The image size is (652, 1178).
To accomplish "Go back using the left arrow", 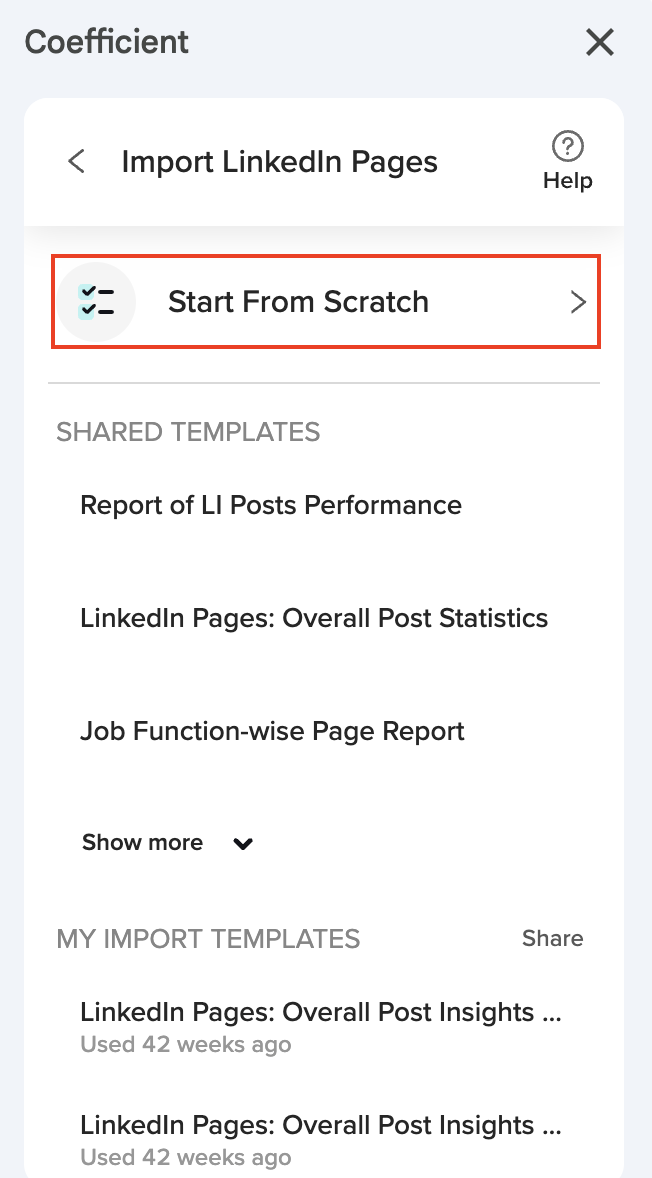I will (x=76, y=161).
